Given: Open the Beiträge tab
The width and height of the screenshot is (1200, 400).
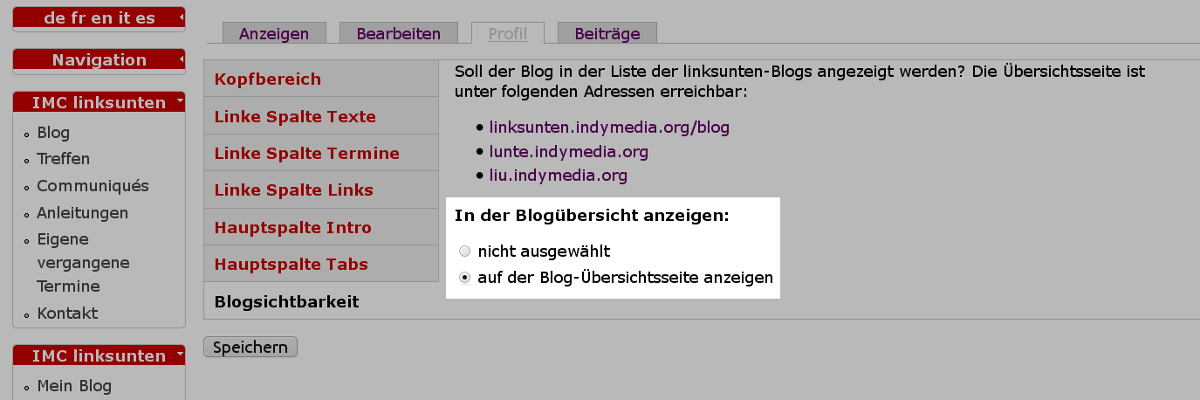Looking at the screenshot, I should point(607,34).
